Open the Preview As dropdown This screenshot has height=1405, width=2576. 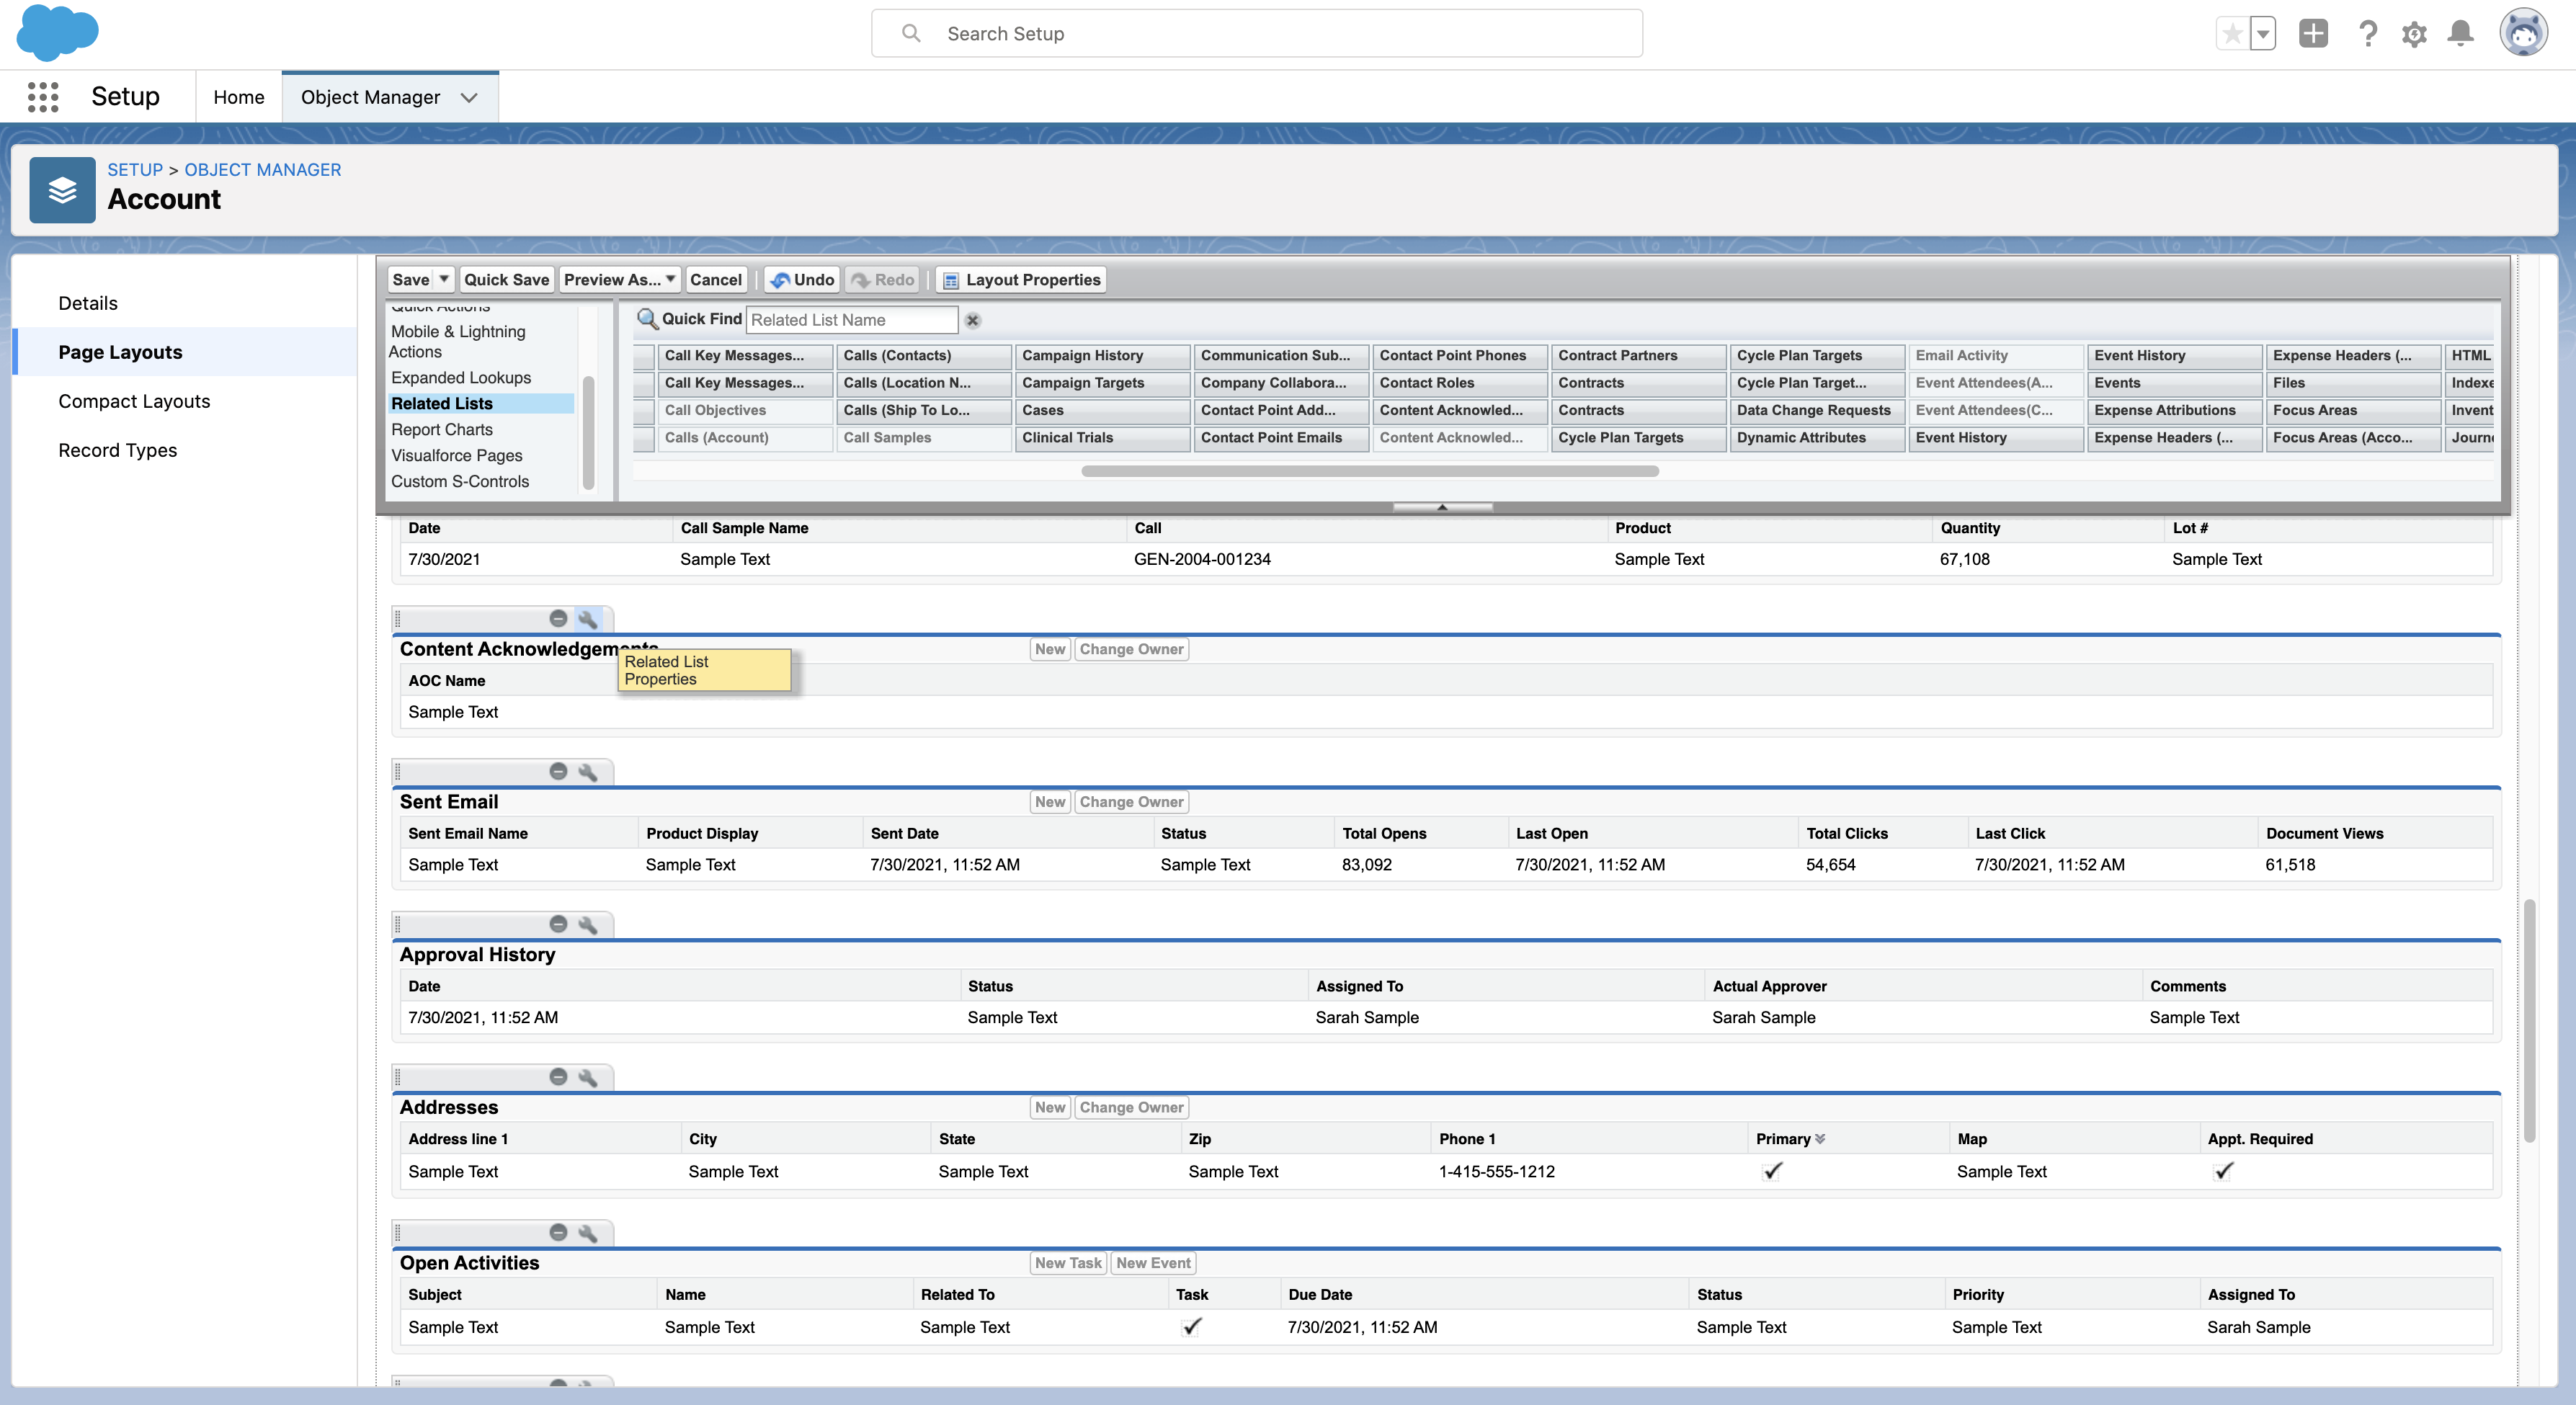620,280
